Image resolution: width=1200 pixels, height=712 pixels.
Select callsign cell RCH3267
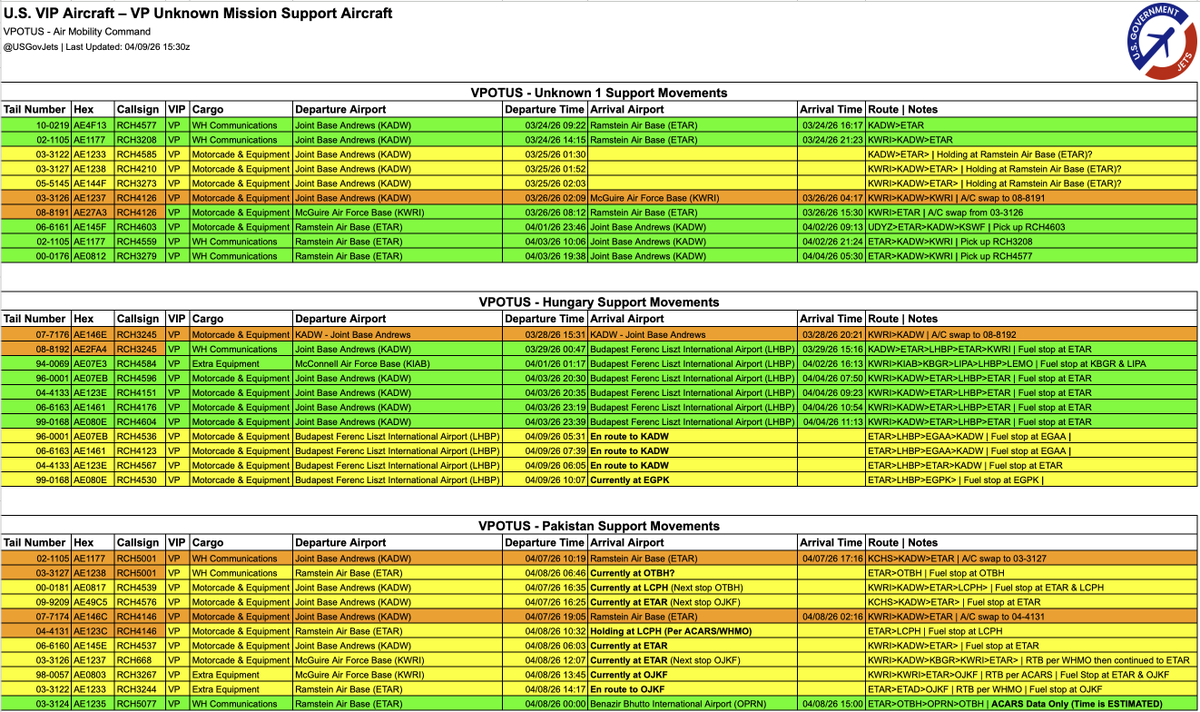pyautogui.click(x=138, y=675)
